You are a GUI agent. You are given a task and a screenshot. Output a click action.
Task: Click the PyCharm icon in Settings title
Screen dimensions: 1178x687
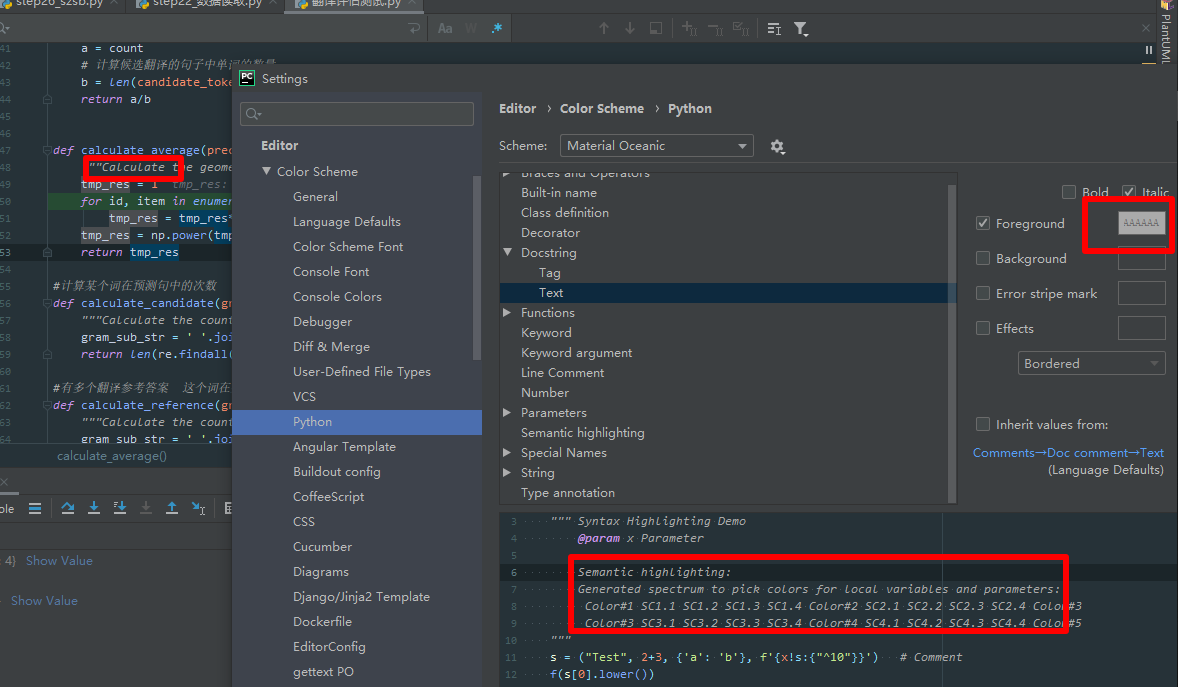coord(247,78)
